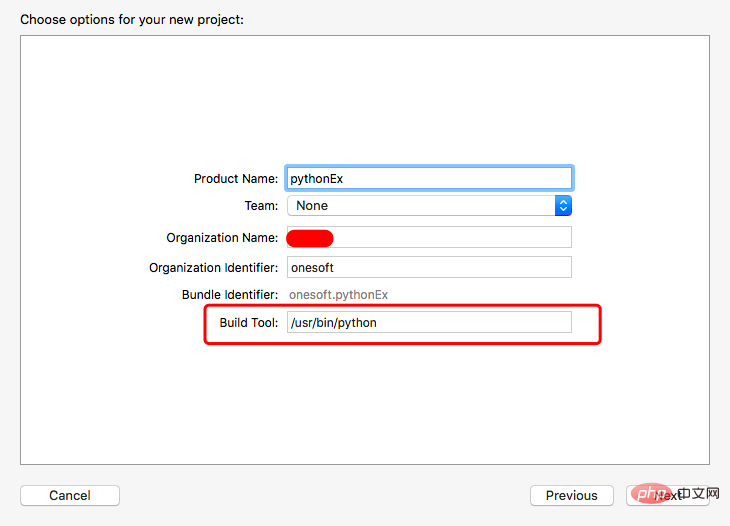Go back with the Previous button
This screenshot has width=730, height=526.
(571, 495)
